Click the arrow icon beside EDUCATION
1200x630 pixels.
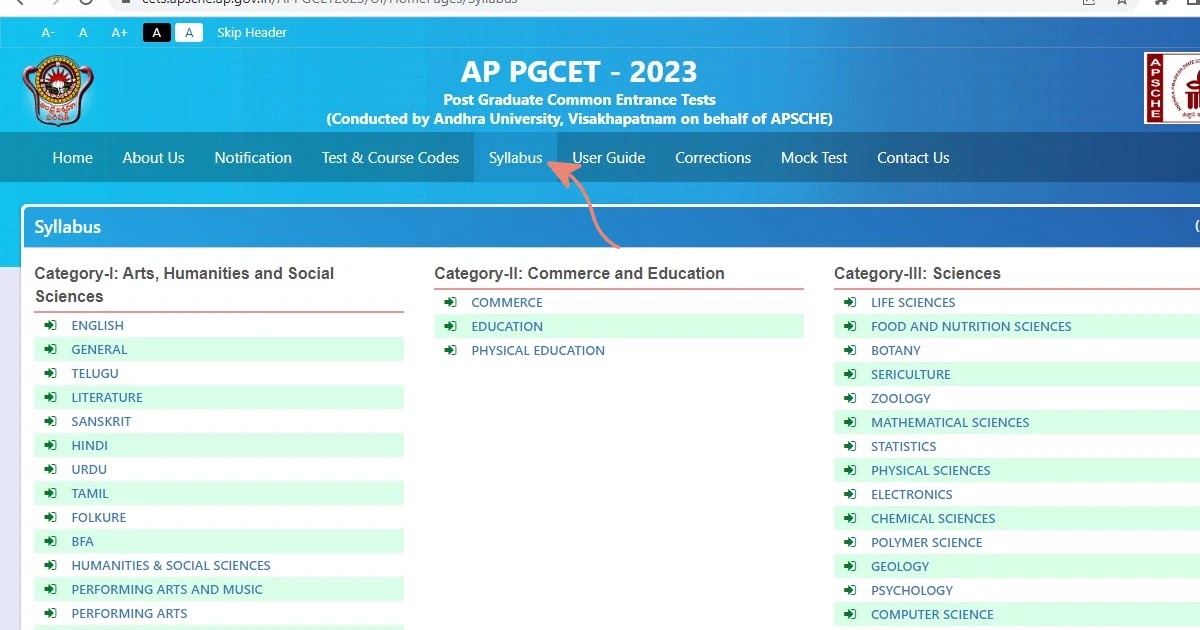450,326
